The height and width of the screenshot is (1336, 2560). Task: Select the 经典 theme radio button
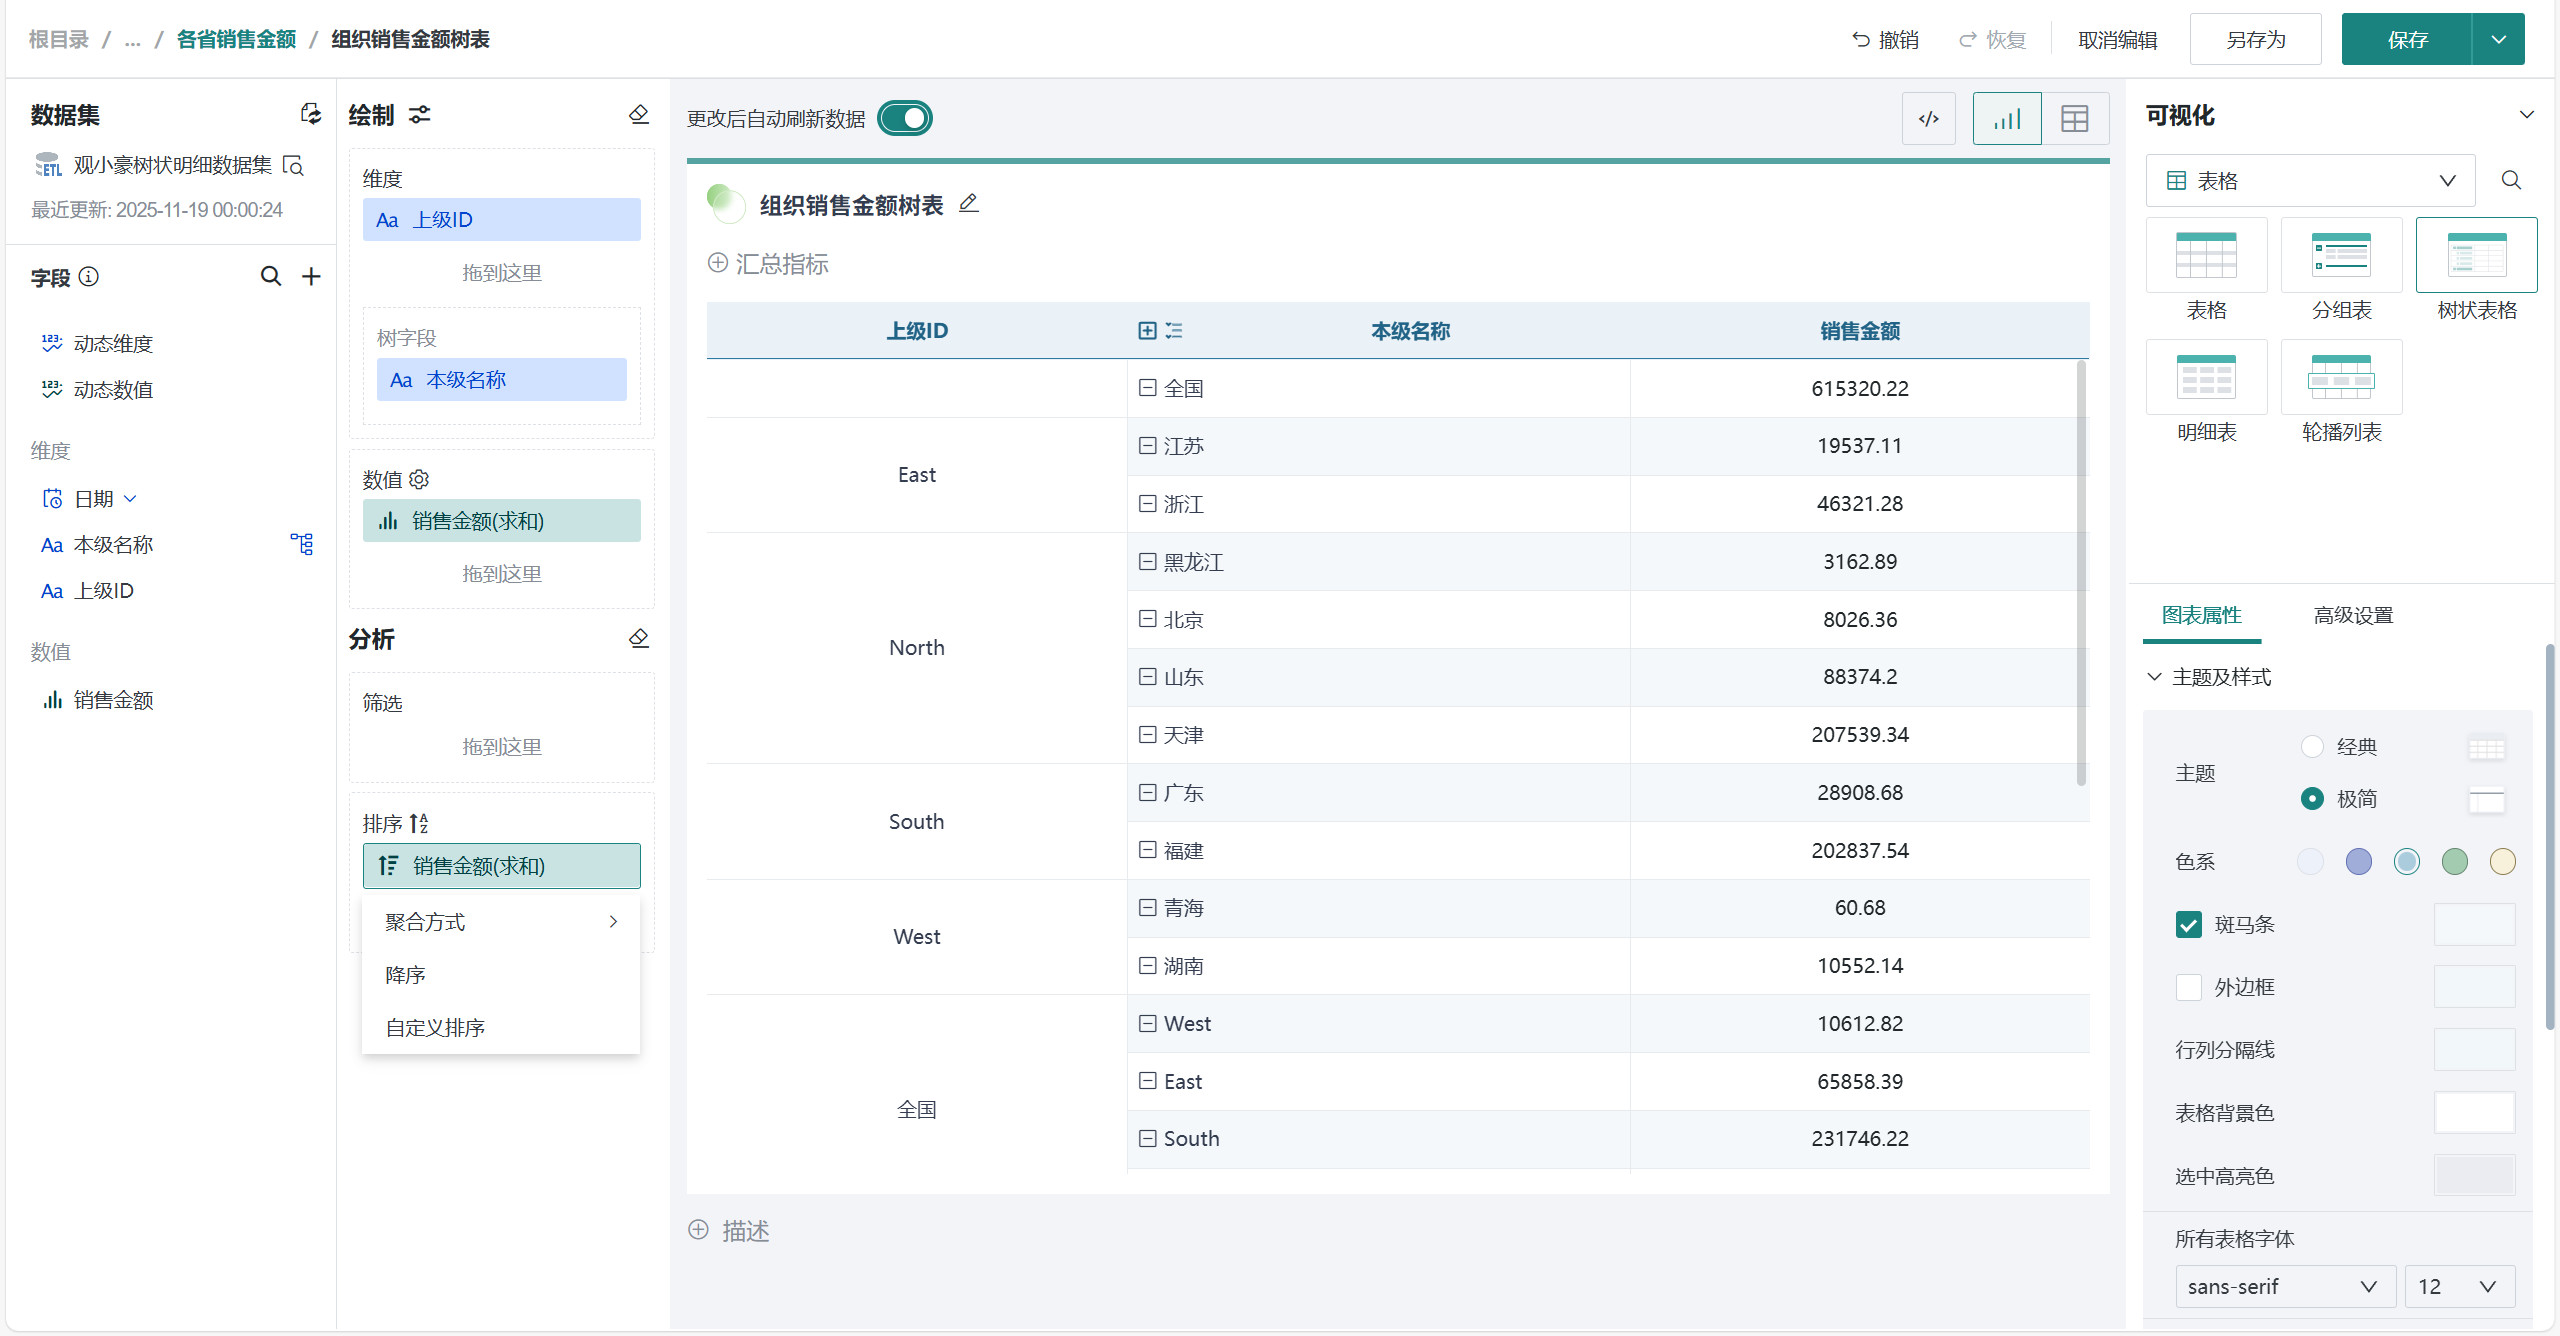click(x=2311, y=746)
